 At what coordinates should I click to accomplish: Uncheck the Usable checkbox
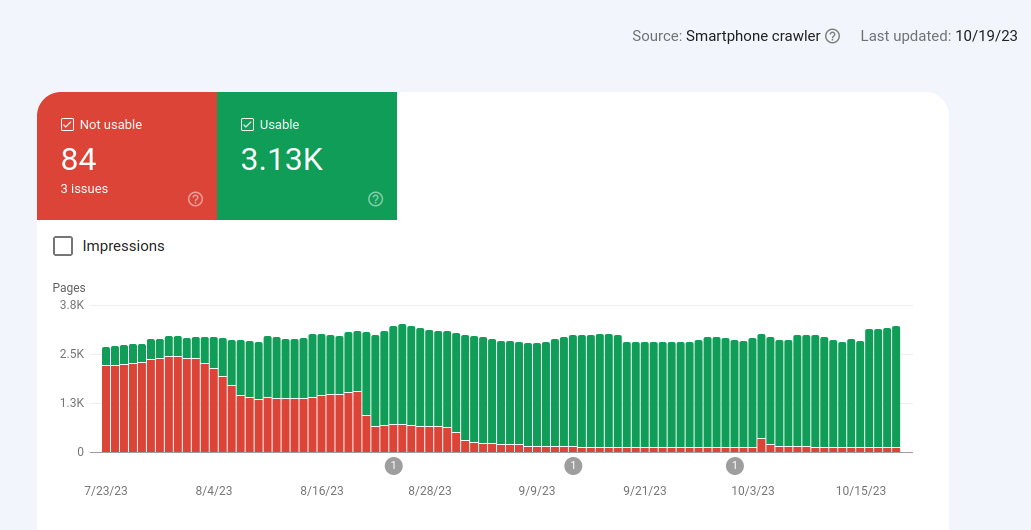click(248, 125)
